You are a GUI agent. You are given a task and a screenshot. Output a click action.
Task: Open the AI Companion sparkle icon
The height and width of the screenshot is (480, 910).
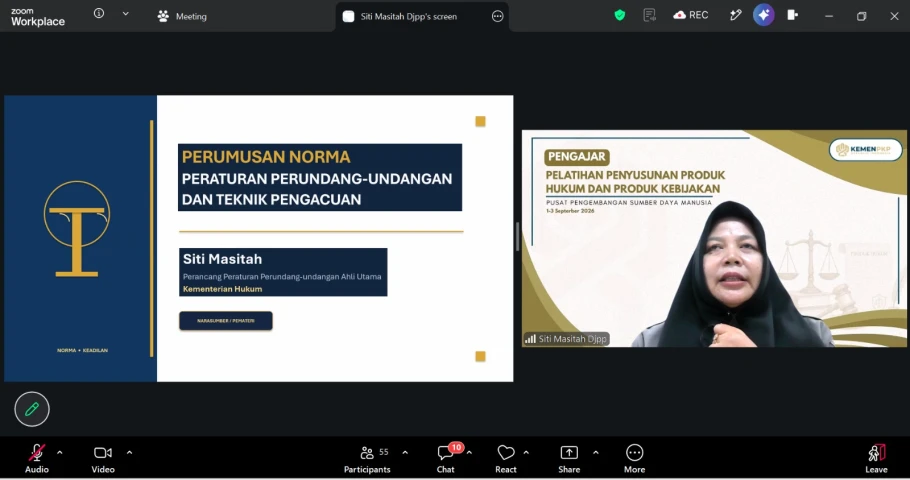click(x=764, y=15)
